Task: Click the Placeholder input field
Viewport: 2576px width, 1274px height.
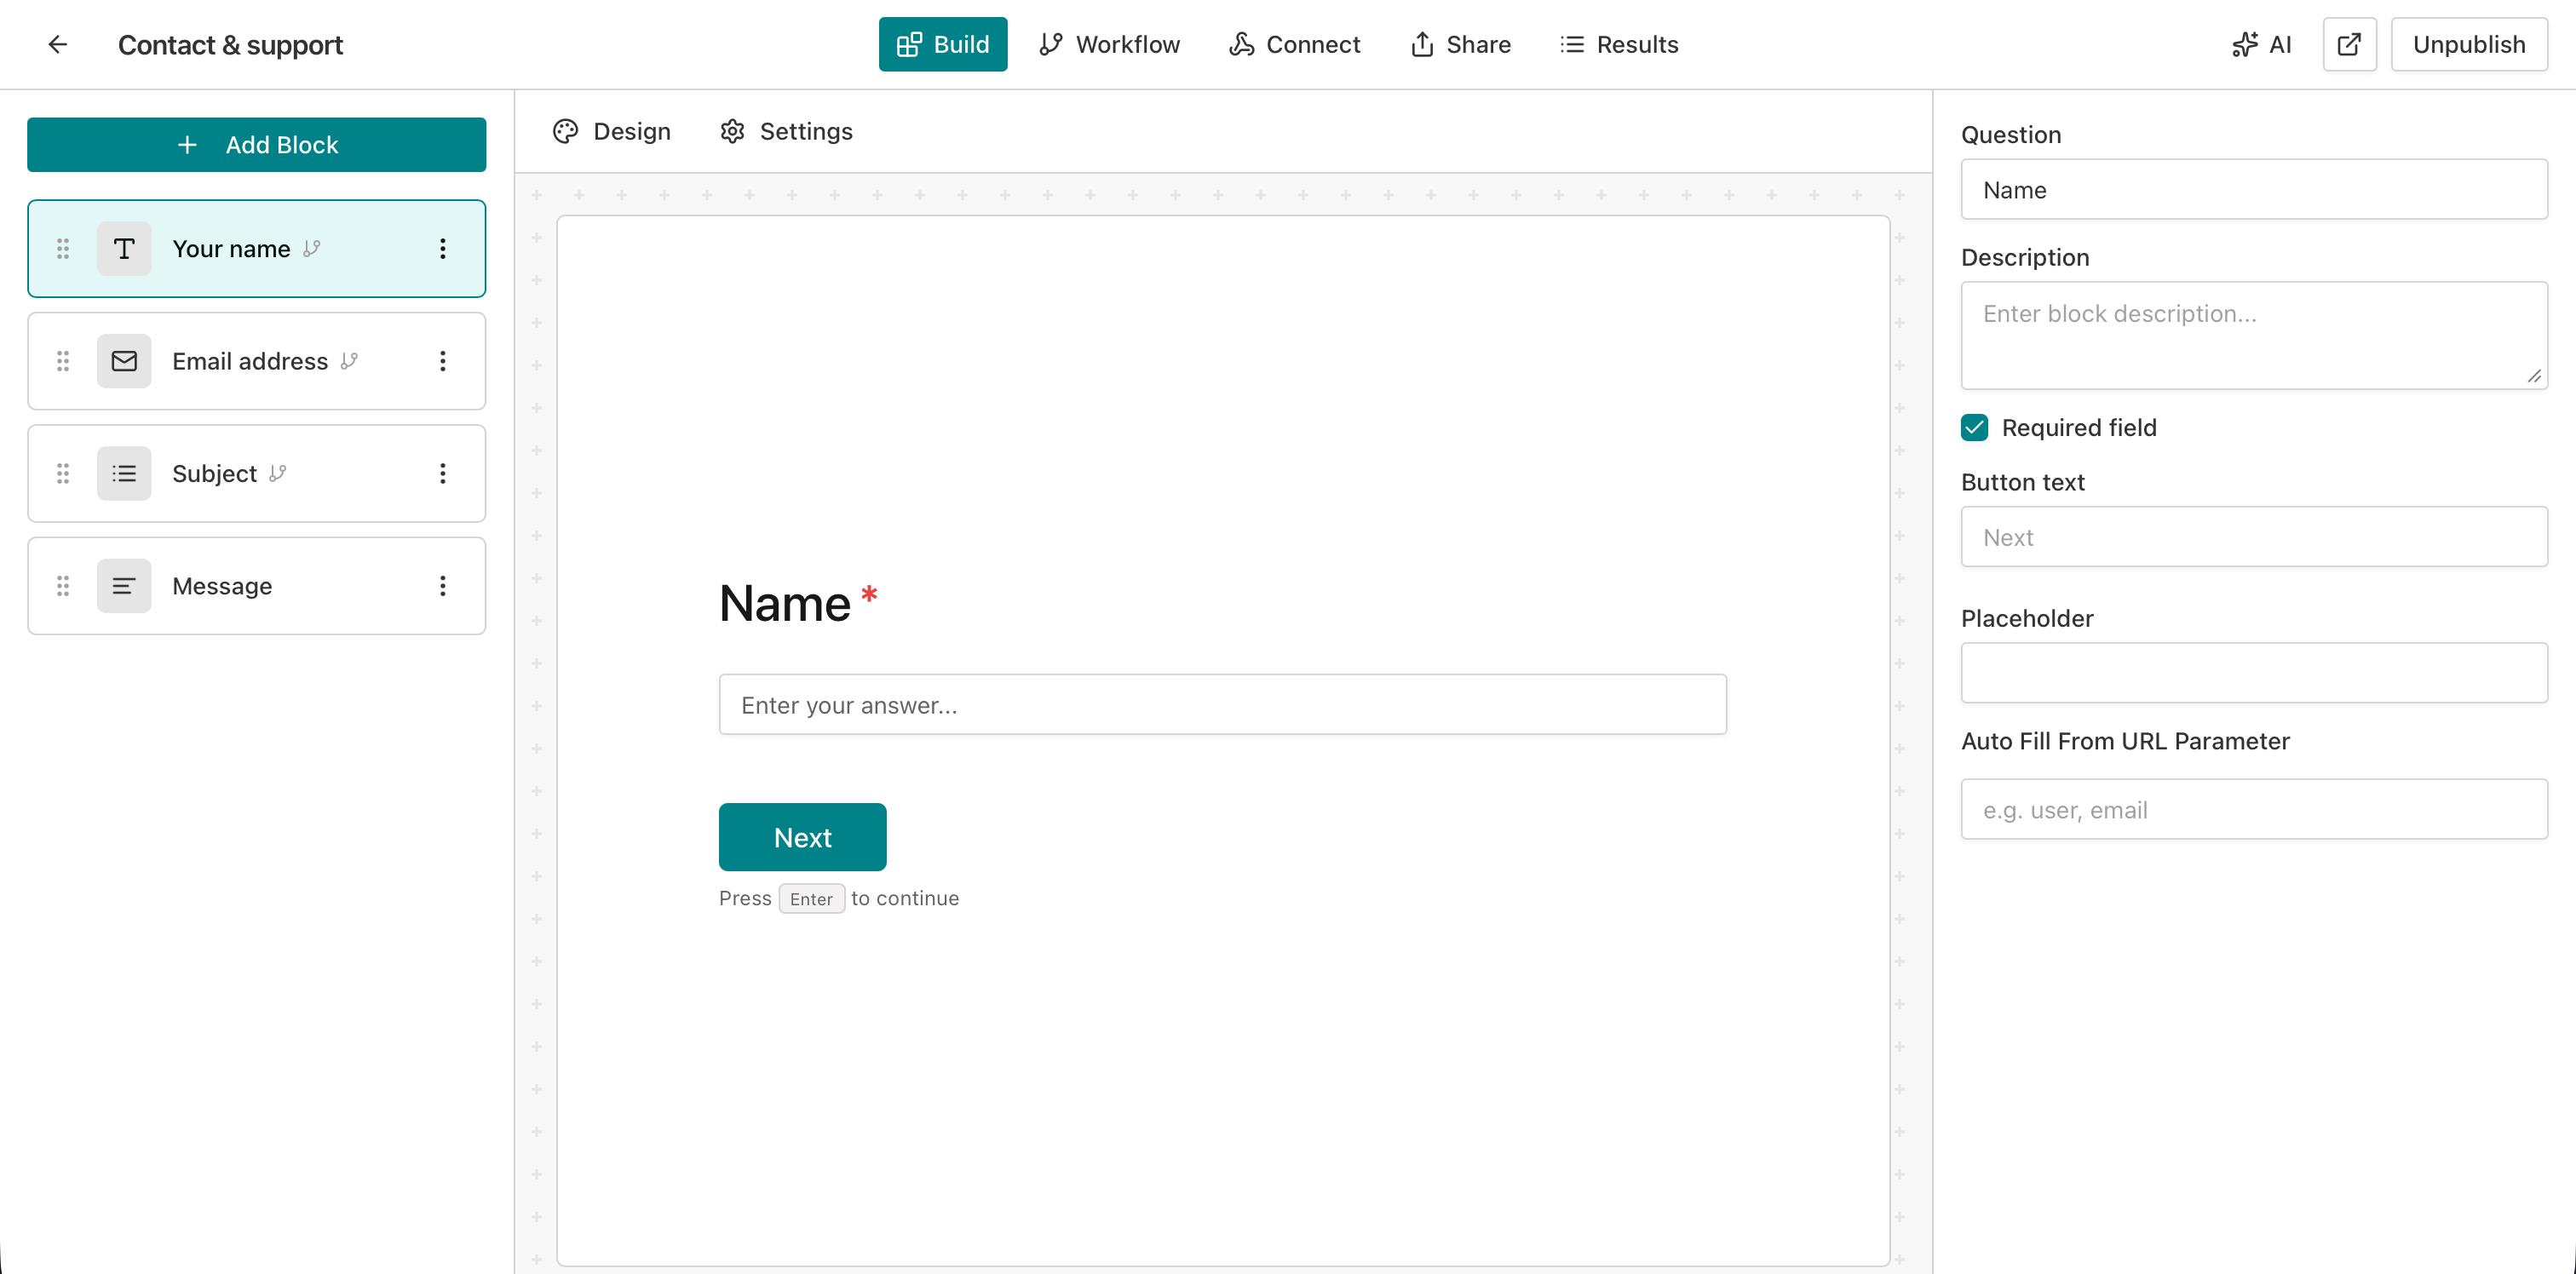Action: coord(2253,673)
